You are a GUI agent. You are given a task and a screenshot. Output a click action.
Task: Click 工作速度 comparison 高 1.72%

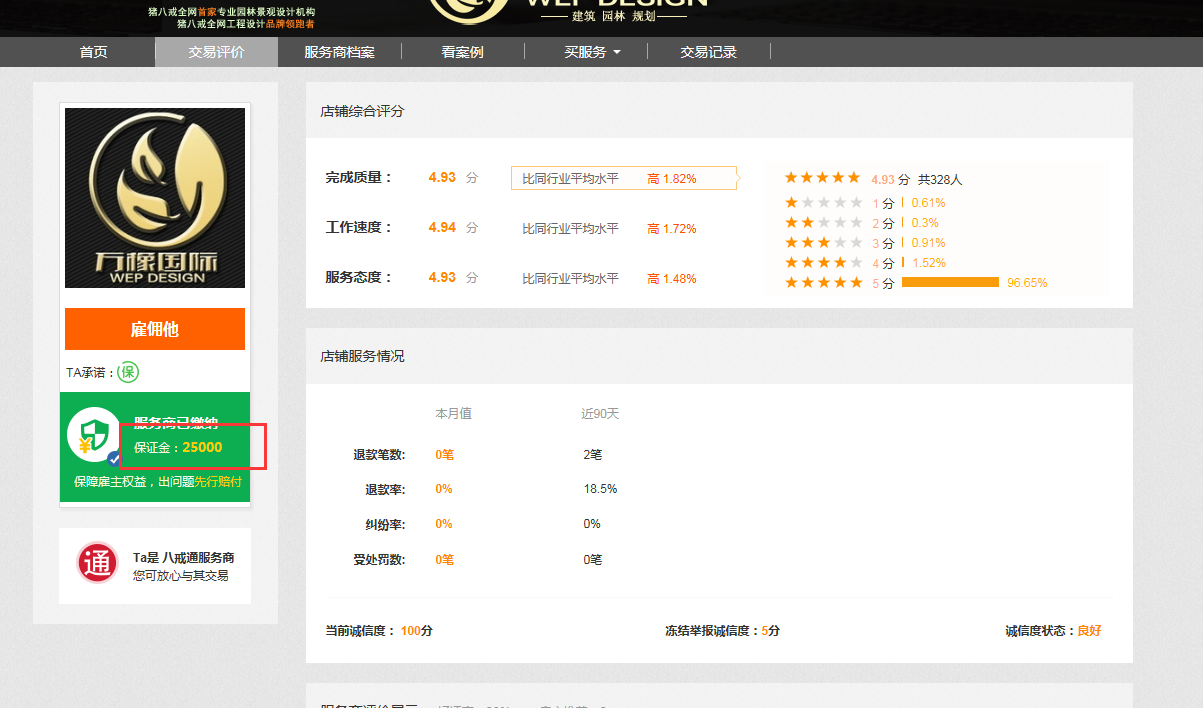[671, 229]
